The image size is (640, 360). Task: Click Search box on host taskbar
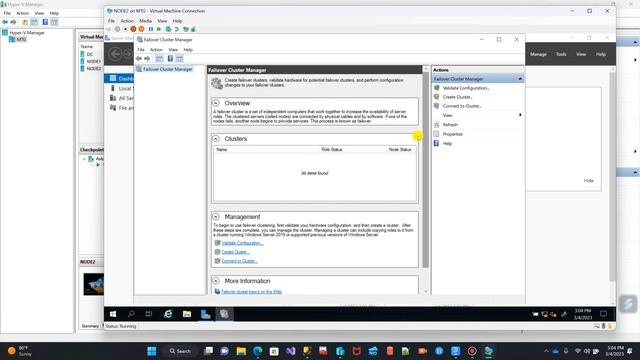[x=180, y=351]
